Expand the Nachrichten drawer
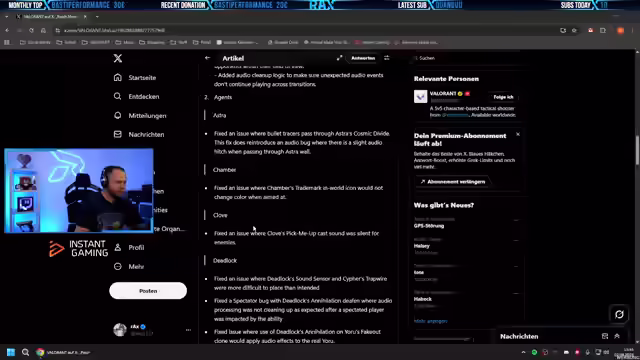The image size is (640, 360). [617, 336]
